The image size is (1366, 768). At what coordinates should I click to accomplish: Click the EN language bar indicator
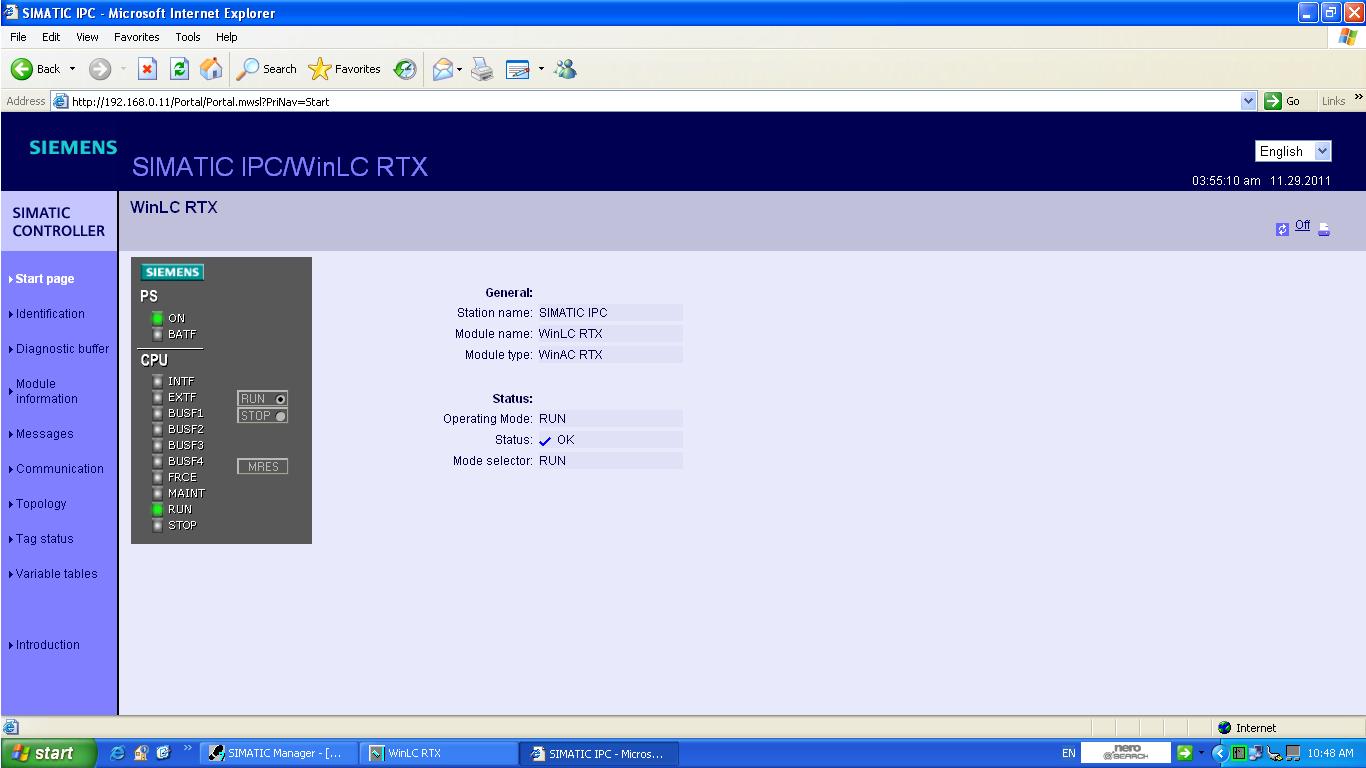point(1068,753)
